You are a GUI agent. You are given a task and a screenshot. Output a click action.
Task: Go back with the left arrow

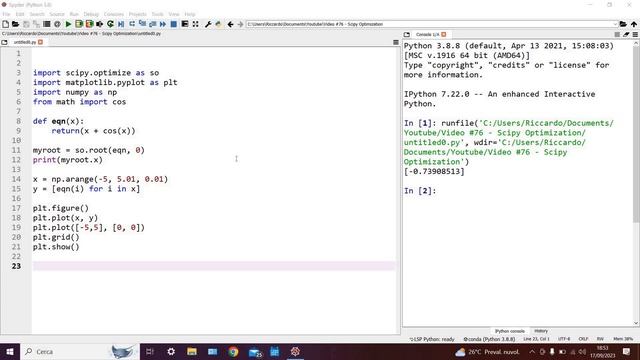(x=230, y=24)
